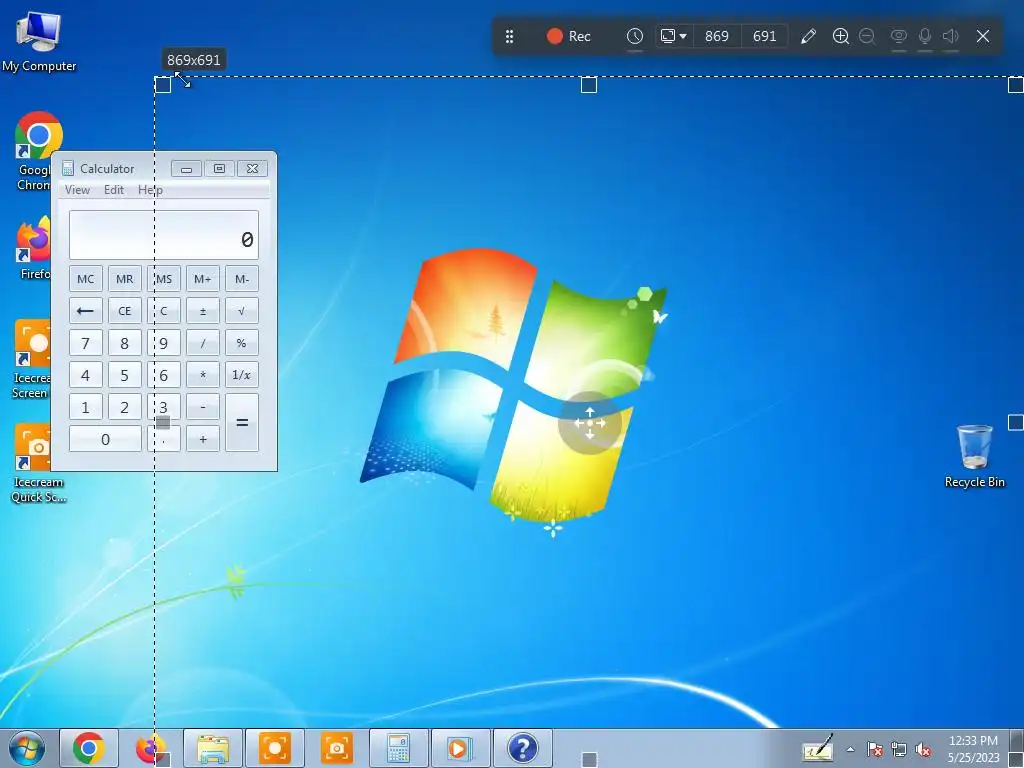Click the square root button
The image size is (1024, 768).
click(242, 311)
